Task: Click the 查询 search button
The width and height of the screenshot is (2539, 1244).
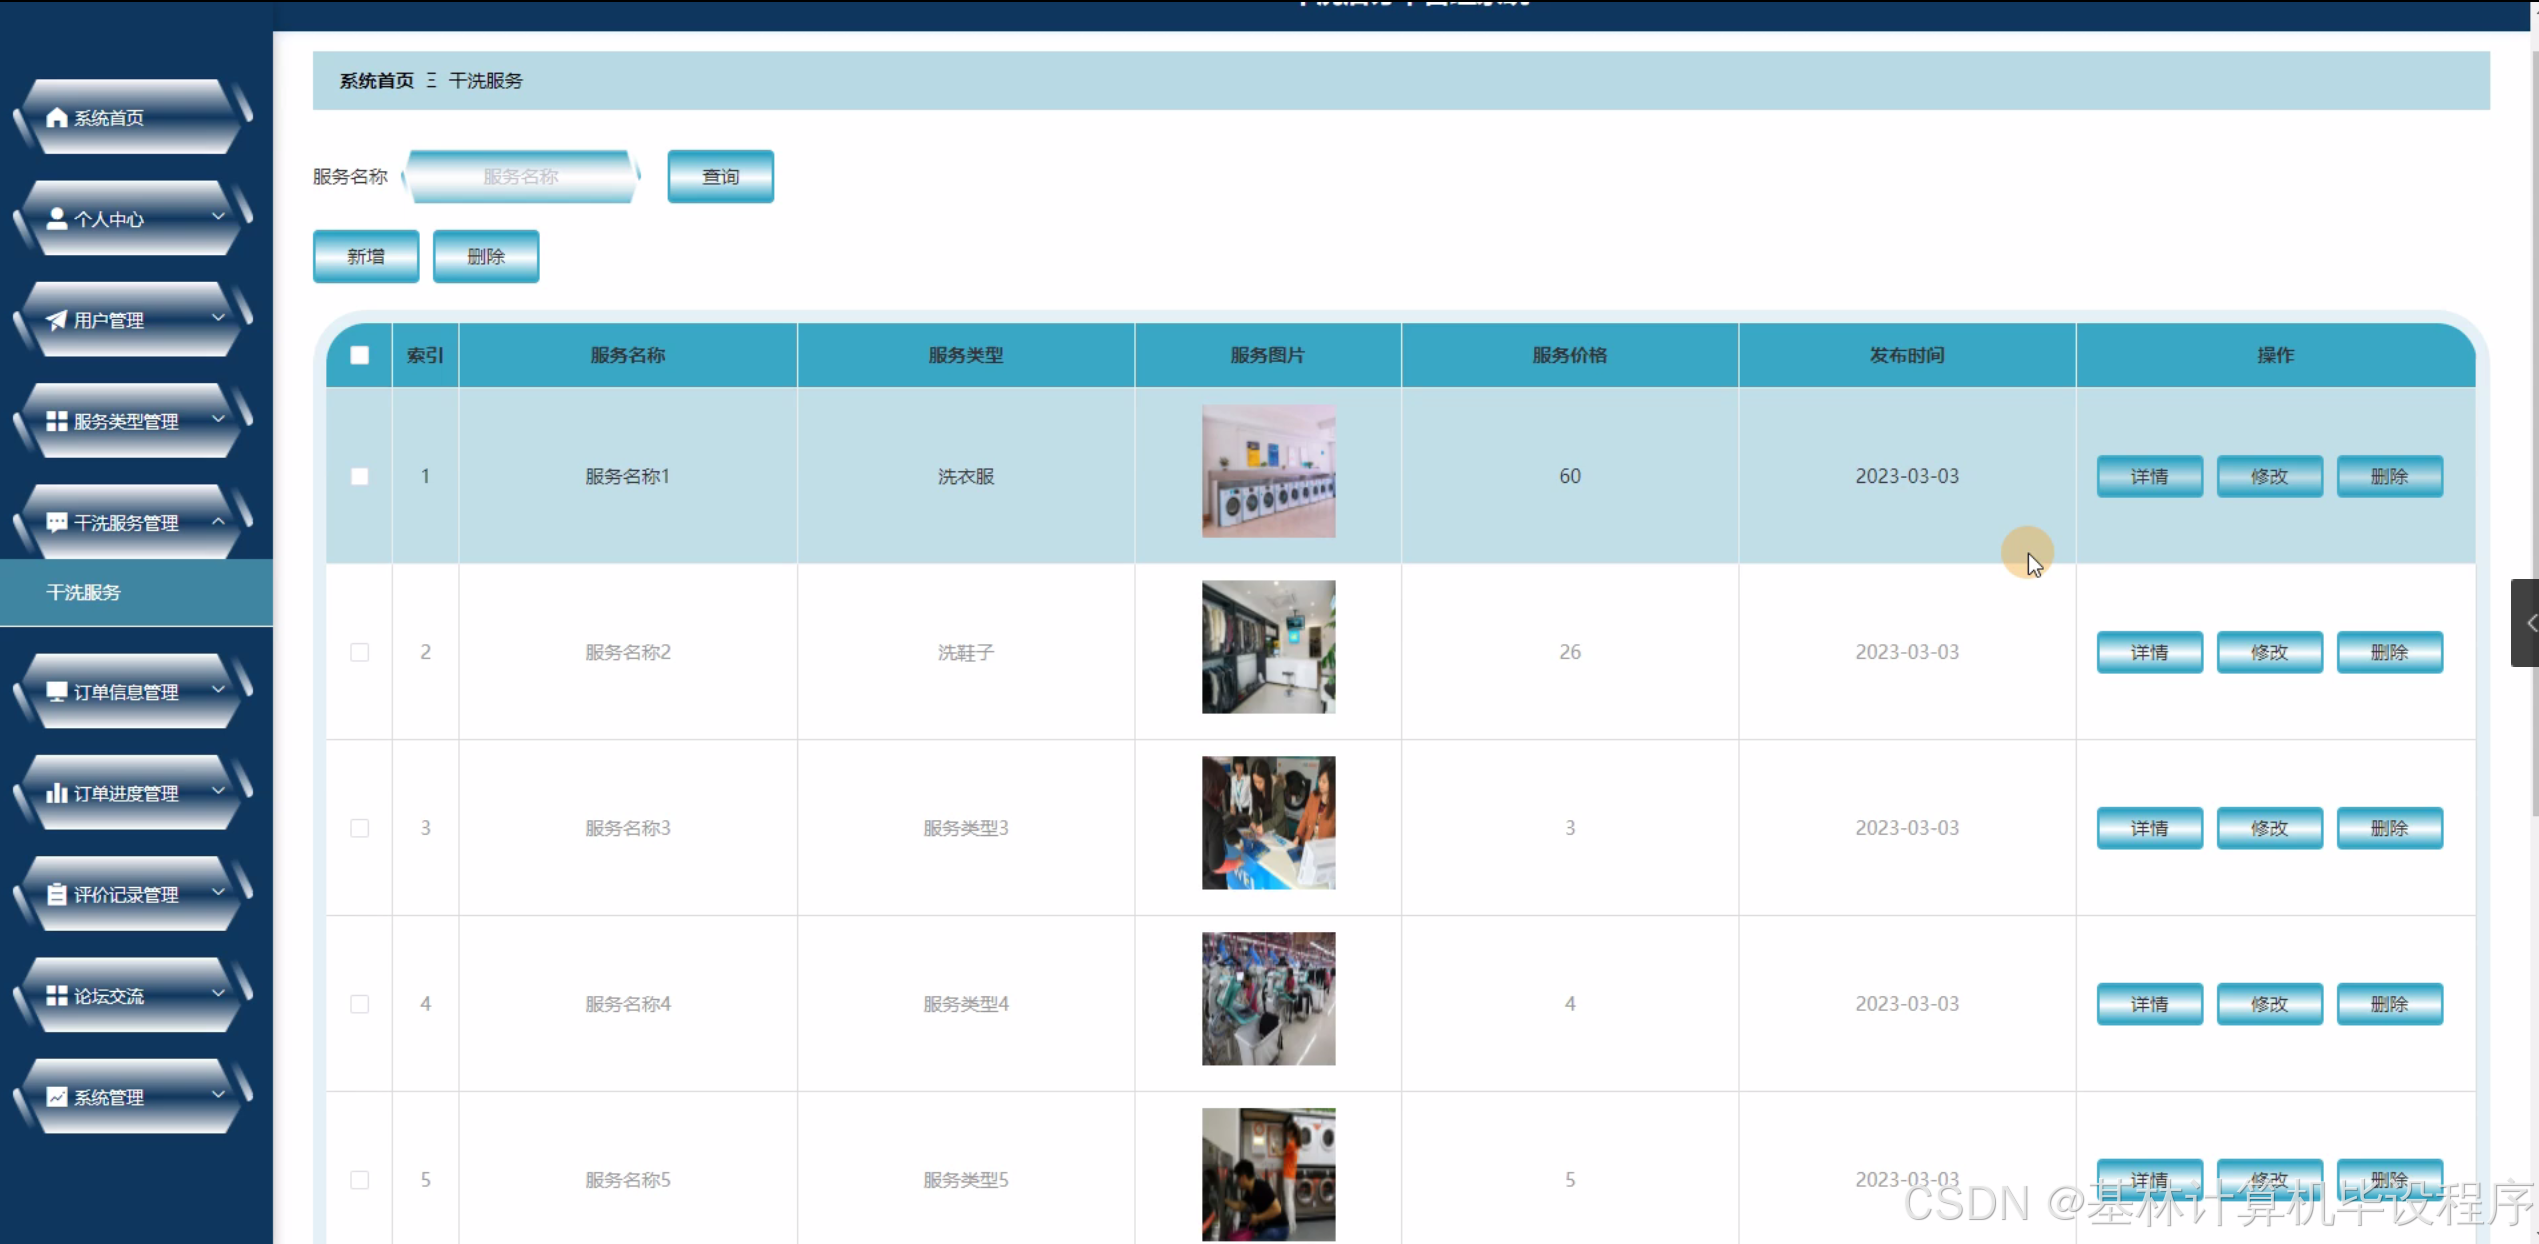Action: [720, 177]
